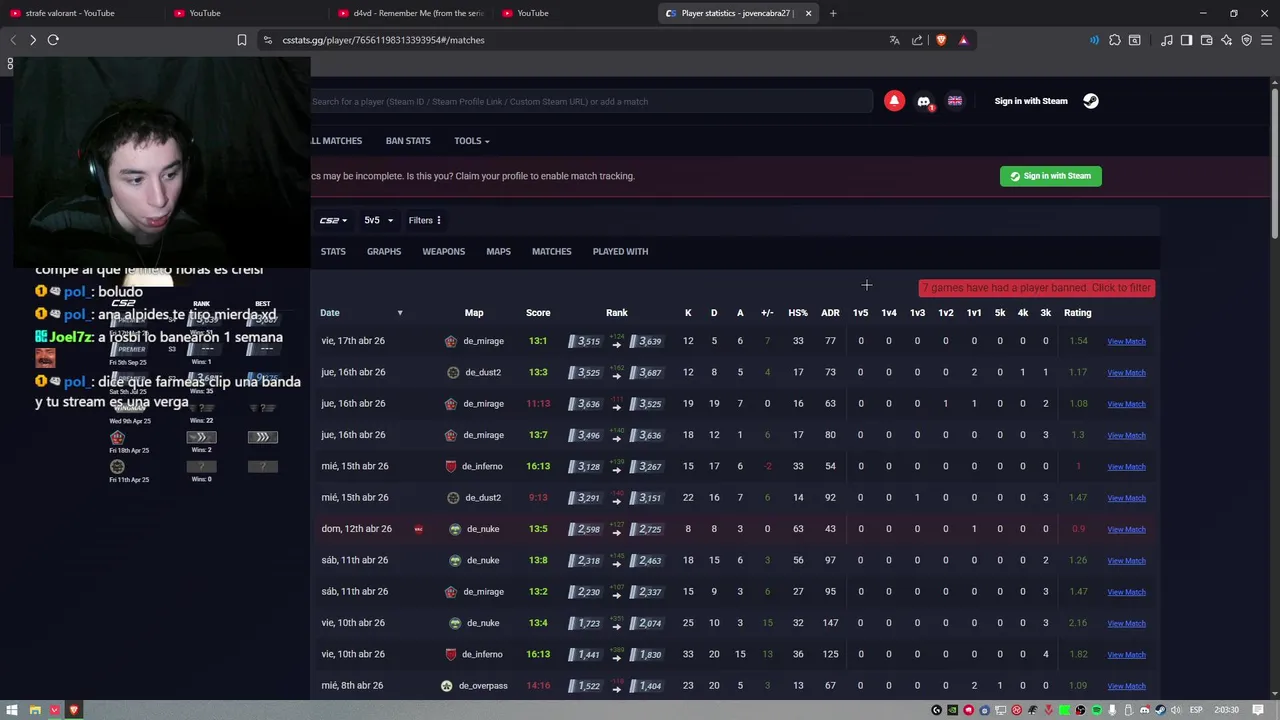Image resolution: width=1280 pixels, height=720 pixels.
Task: Switch to the MAPS tab
Action: point(498,252)
